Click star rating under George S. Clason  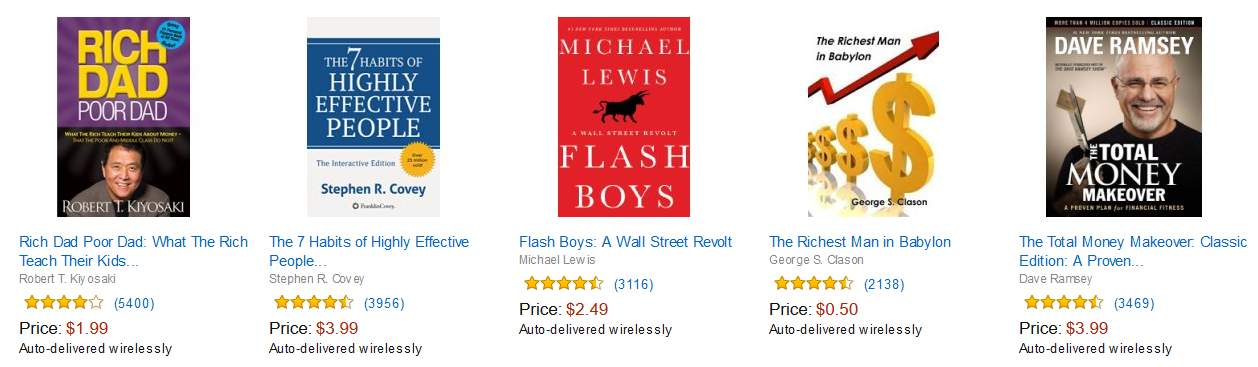pyautogui.click(x=814, y=284)
